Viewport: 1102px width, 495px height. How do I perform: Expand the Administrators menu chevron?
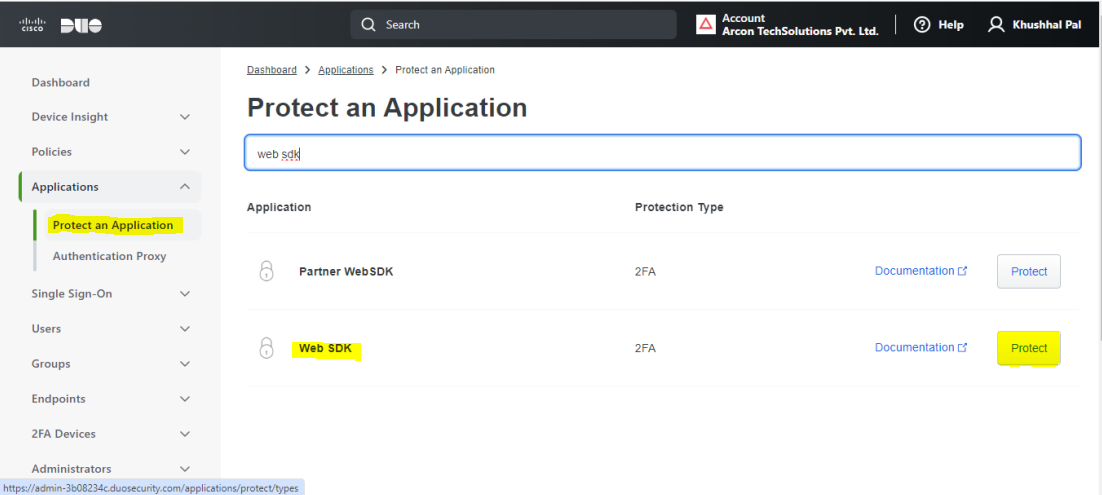point(185,468)
